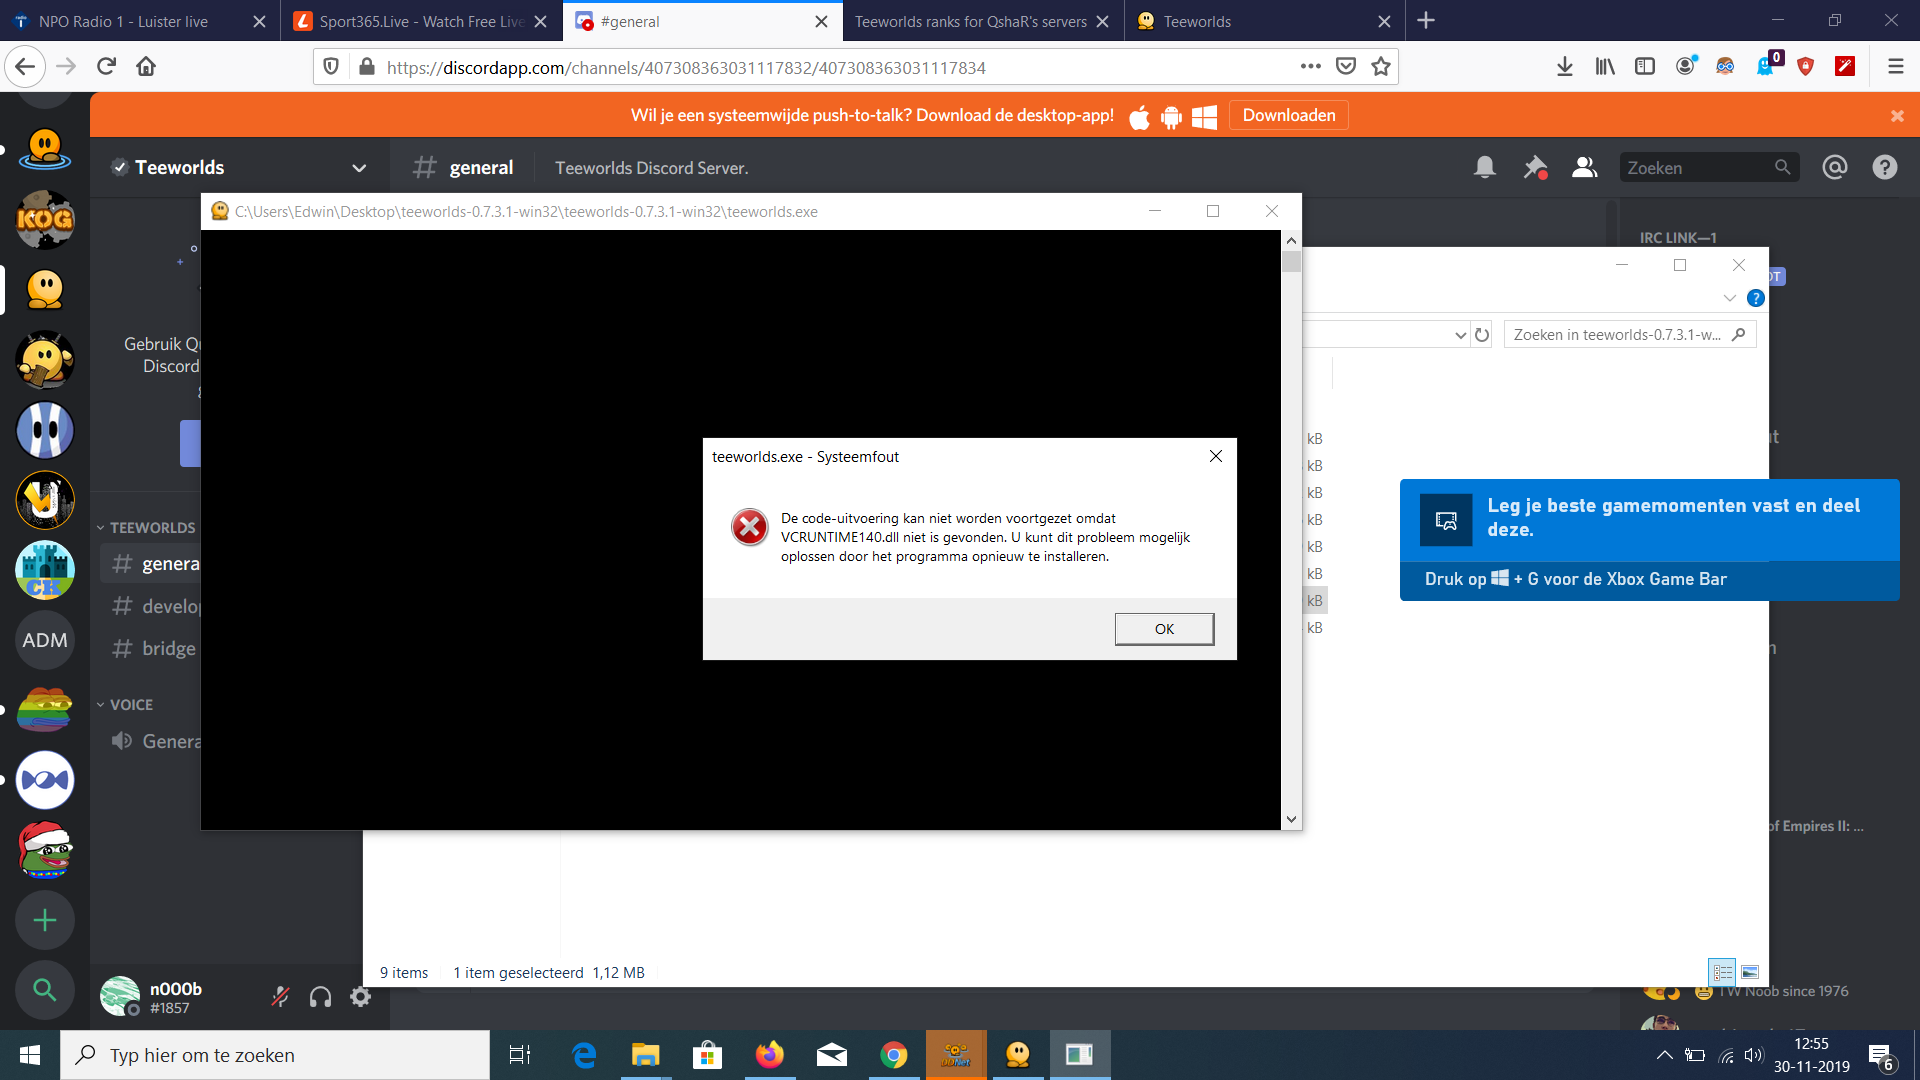The image size is (1920, 1080).
Task: Expand the Teeworlds server dropdown
Action: 359,168
